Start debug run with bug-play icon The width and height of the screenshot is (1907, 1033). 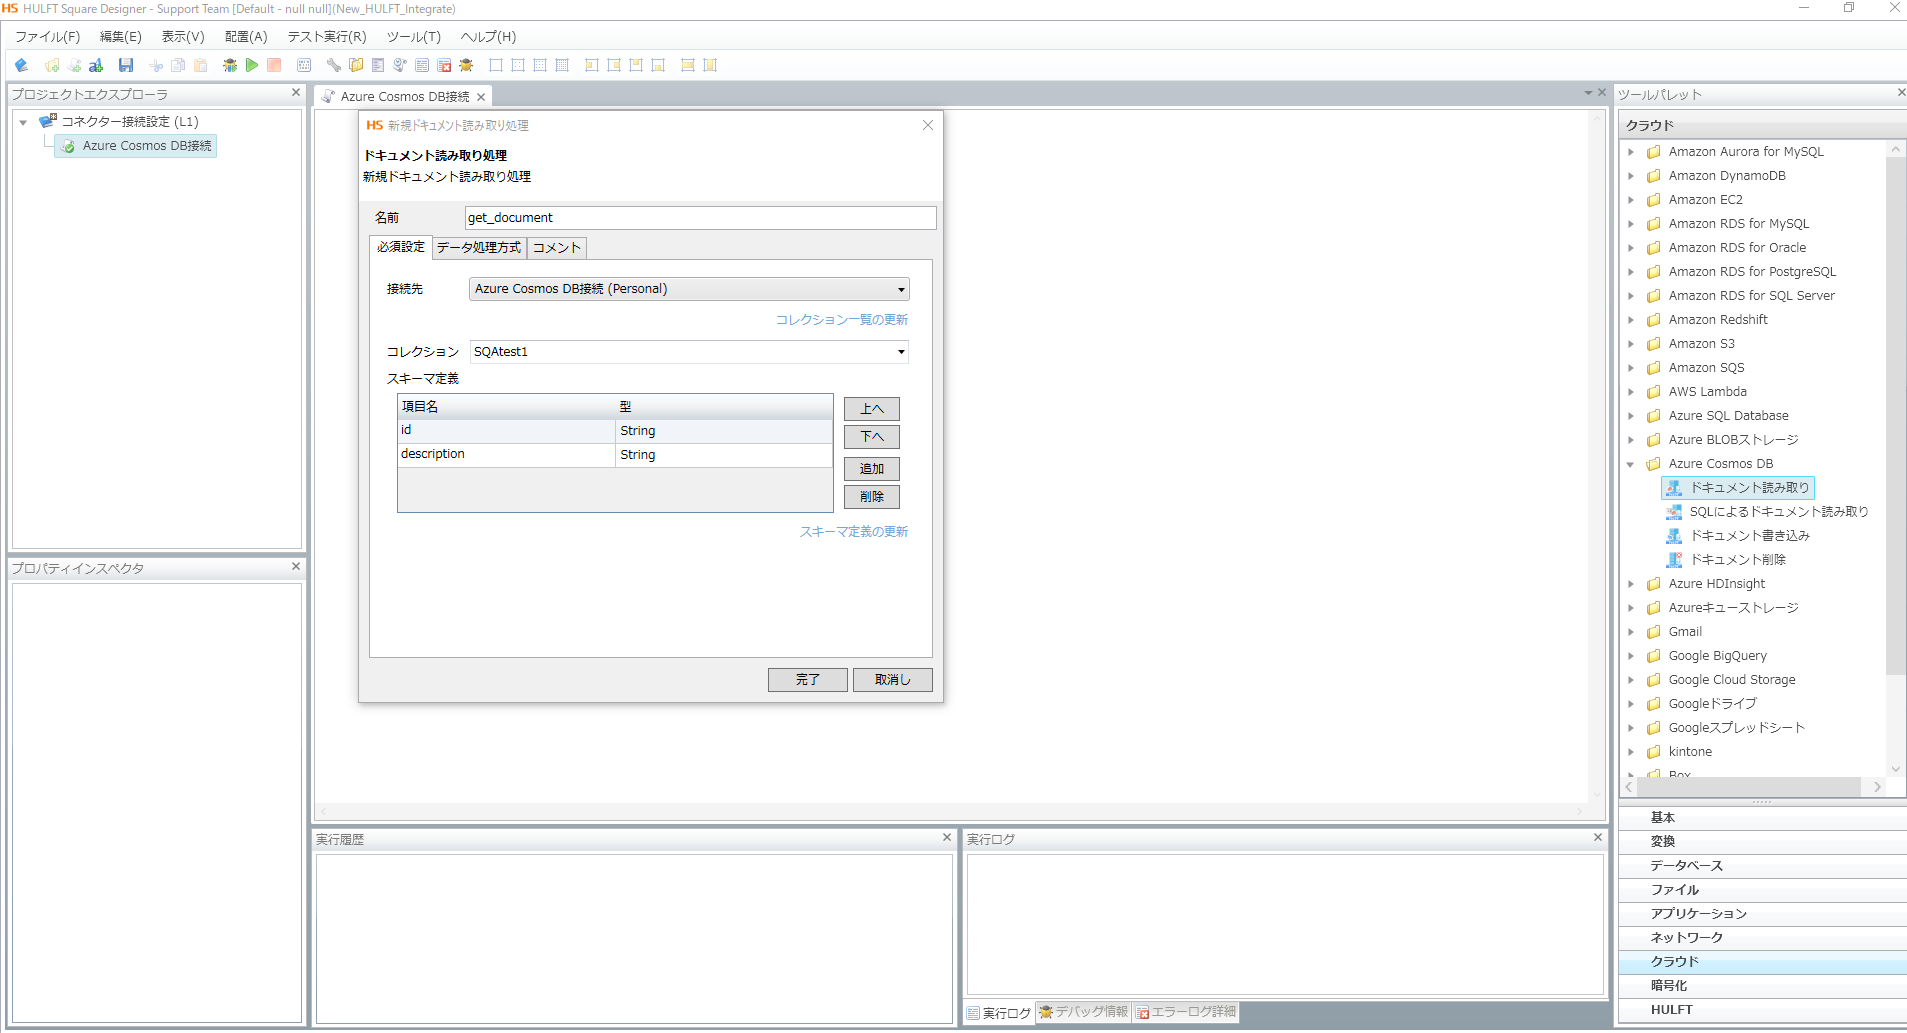(230, 65)
